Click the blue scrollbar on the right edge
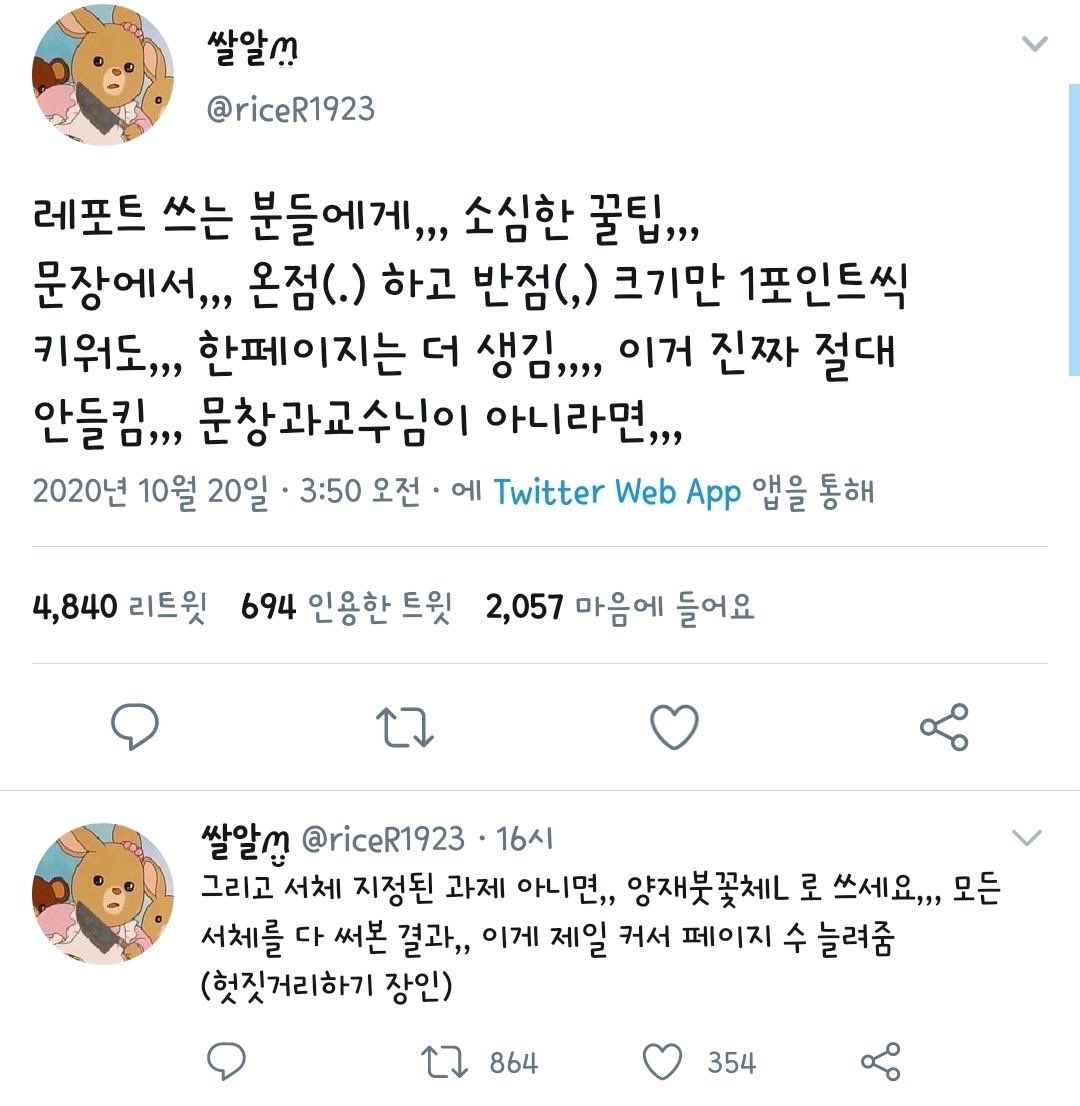The height and width of the screenshot is (1106, 1080). coord(1074,230)
